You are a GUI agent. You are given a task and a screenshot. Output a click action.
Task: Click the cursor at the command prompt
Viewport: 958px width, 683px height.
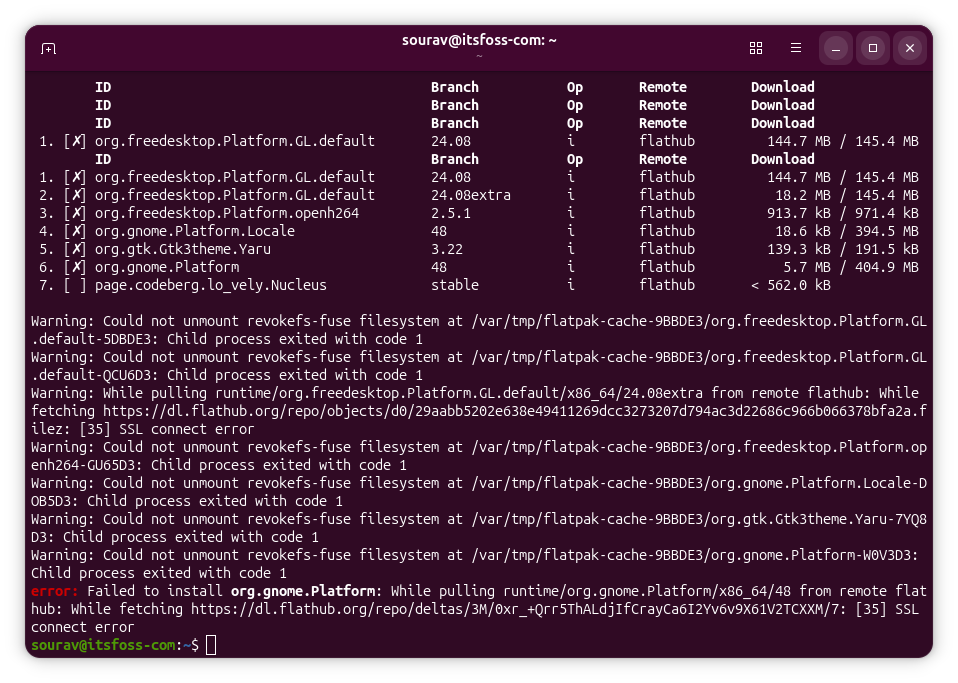click(x=210, y=645)
